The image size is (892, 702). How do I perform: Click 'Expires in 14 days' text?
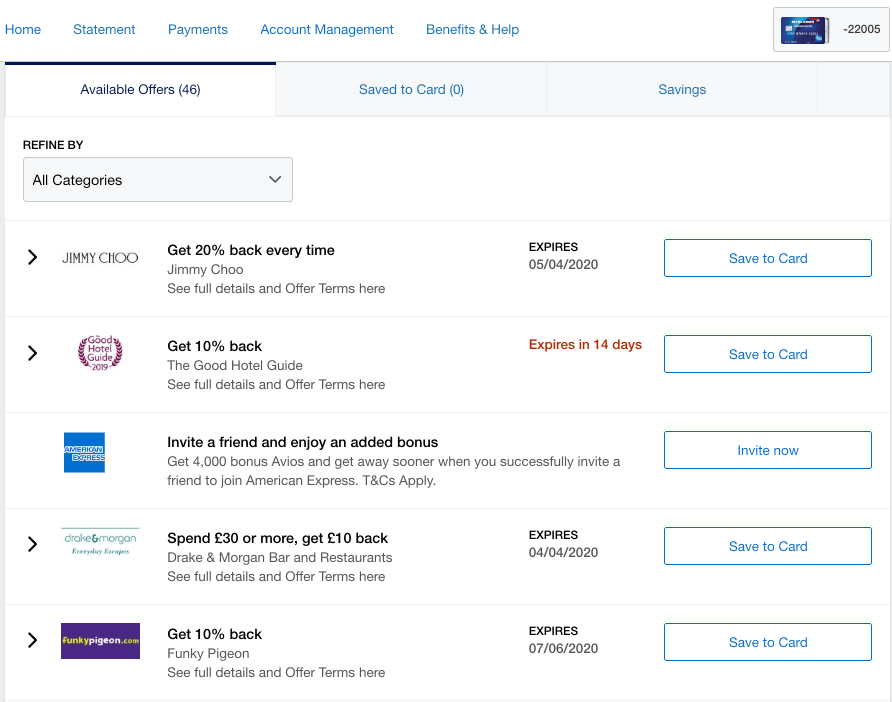coord(585,345)
